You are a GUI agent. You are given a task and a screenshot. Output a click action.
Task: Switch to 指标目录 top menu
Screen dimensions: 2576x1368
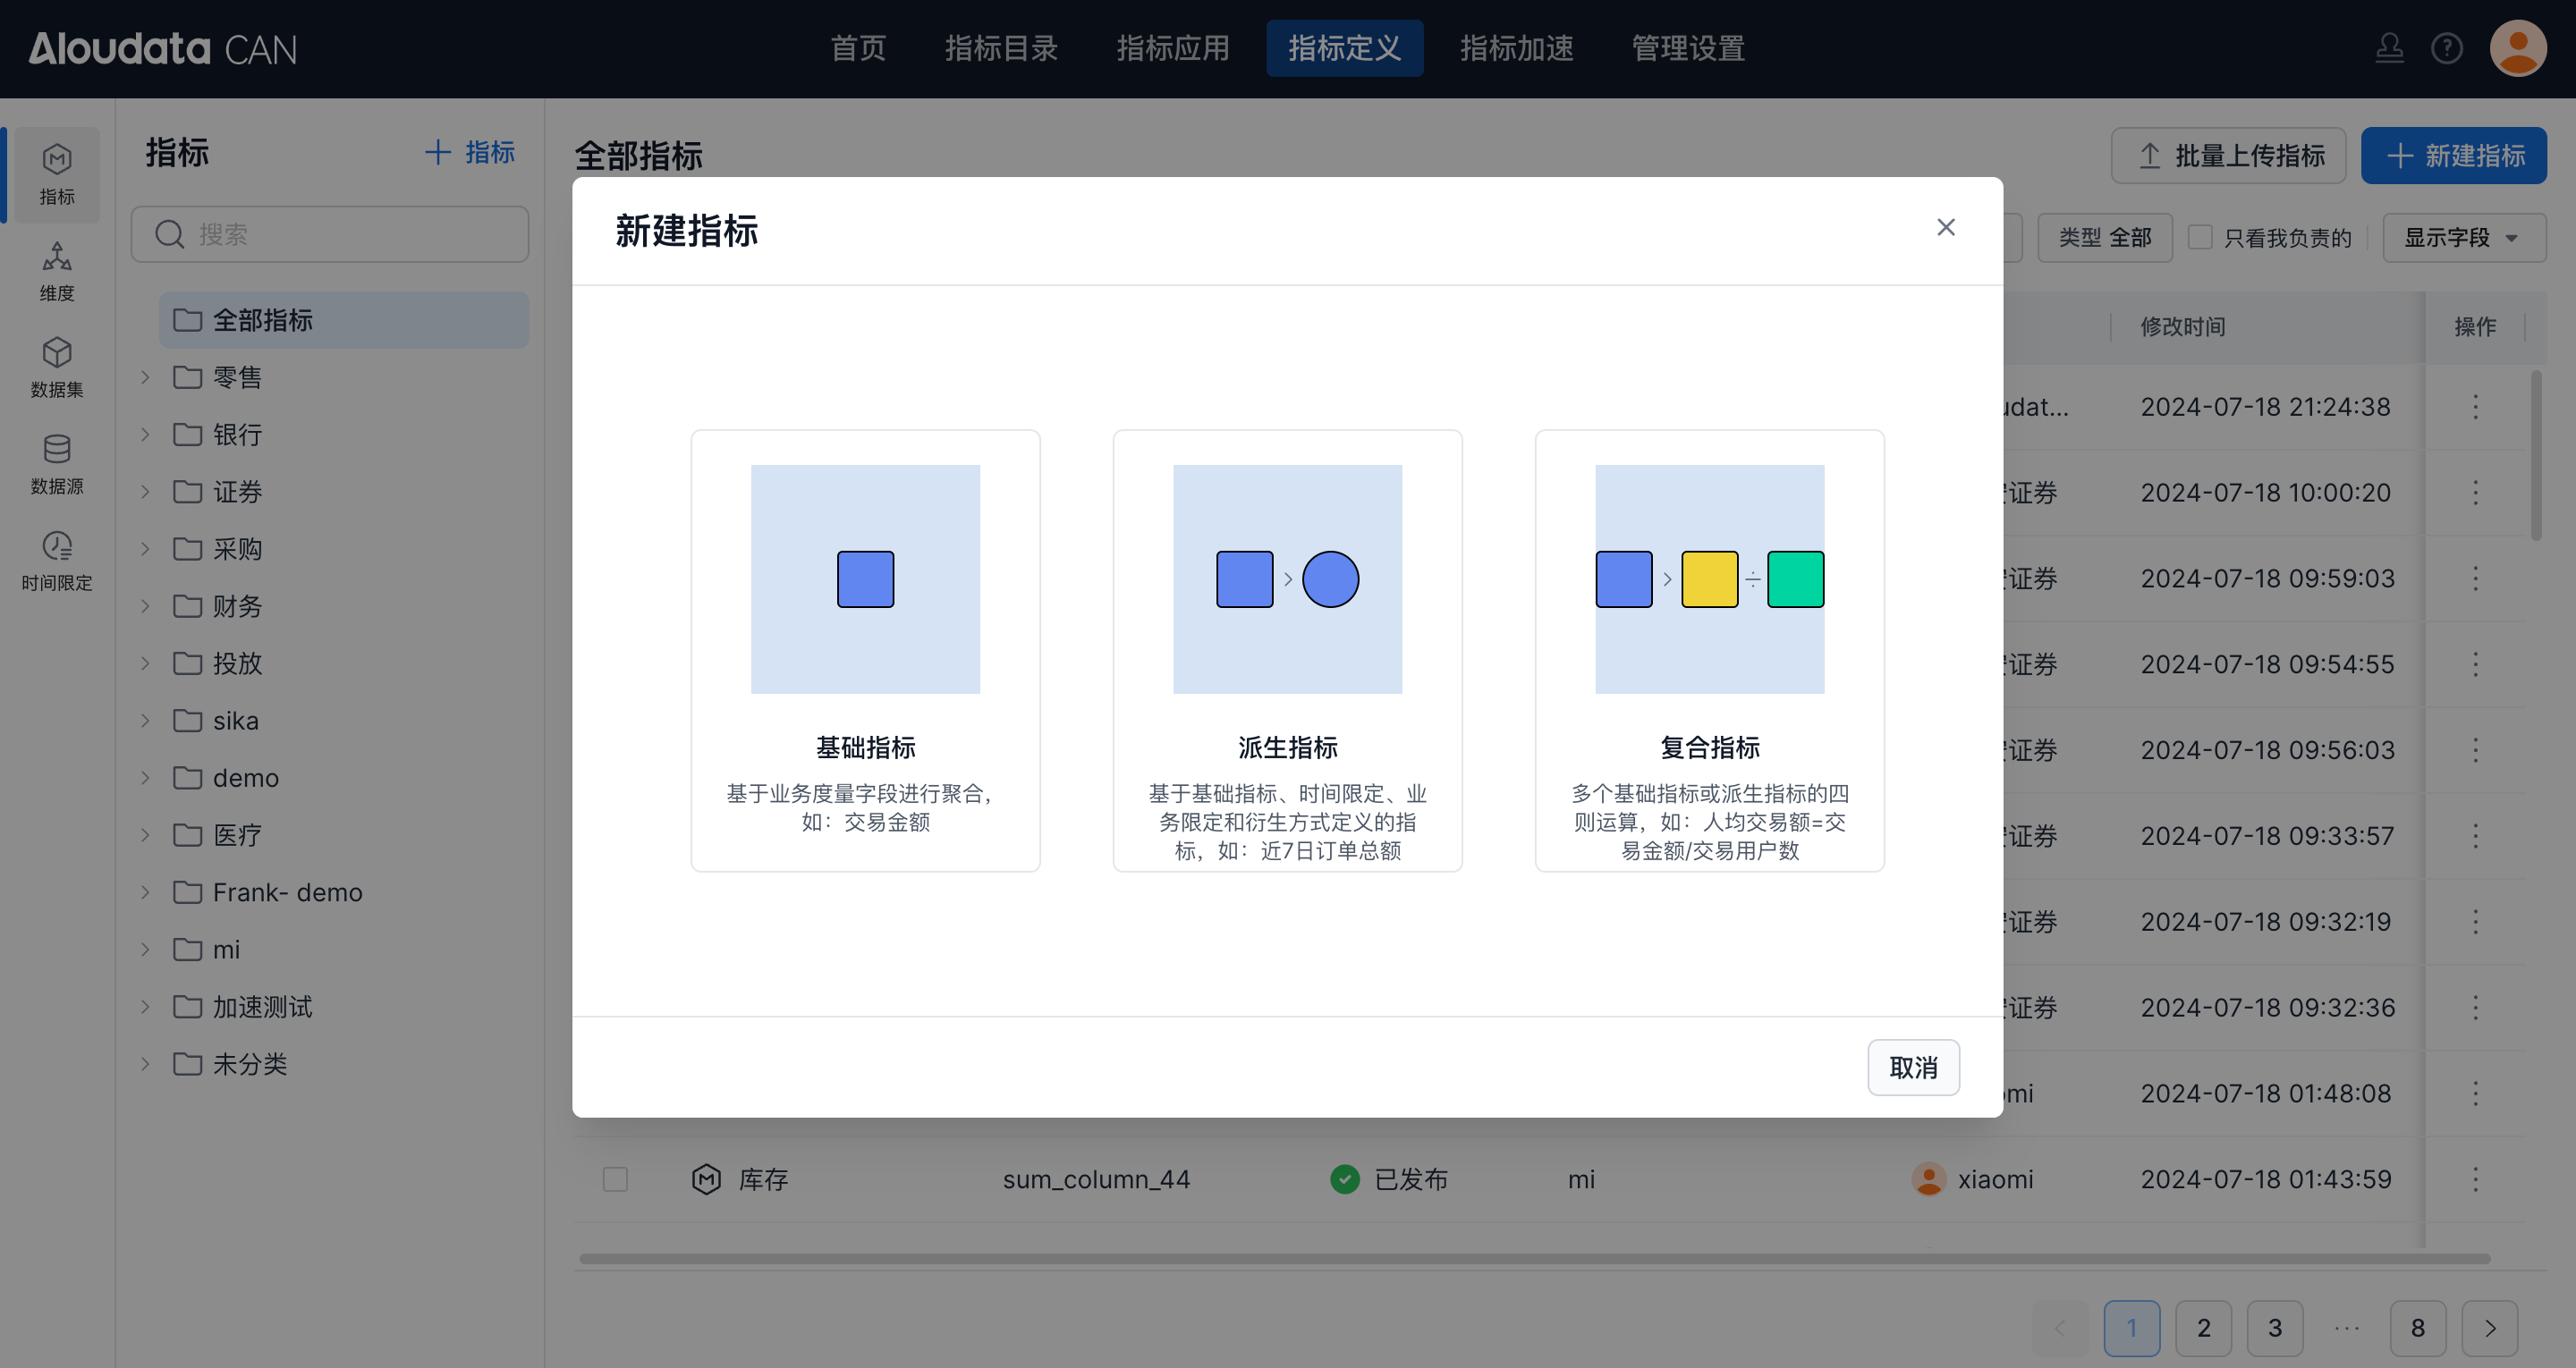click(x=1001, y=48)
